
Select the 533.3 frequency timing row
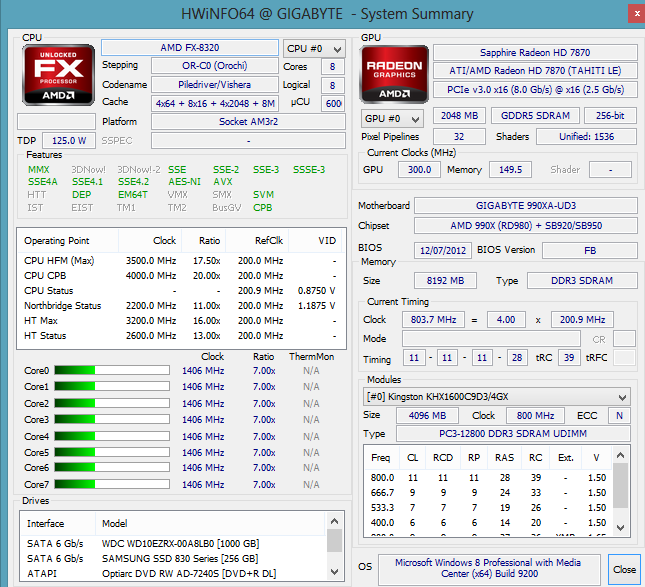[x=489, y=508]
